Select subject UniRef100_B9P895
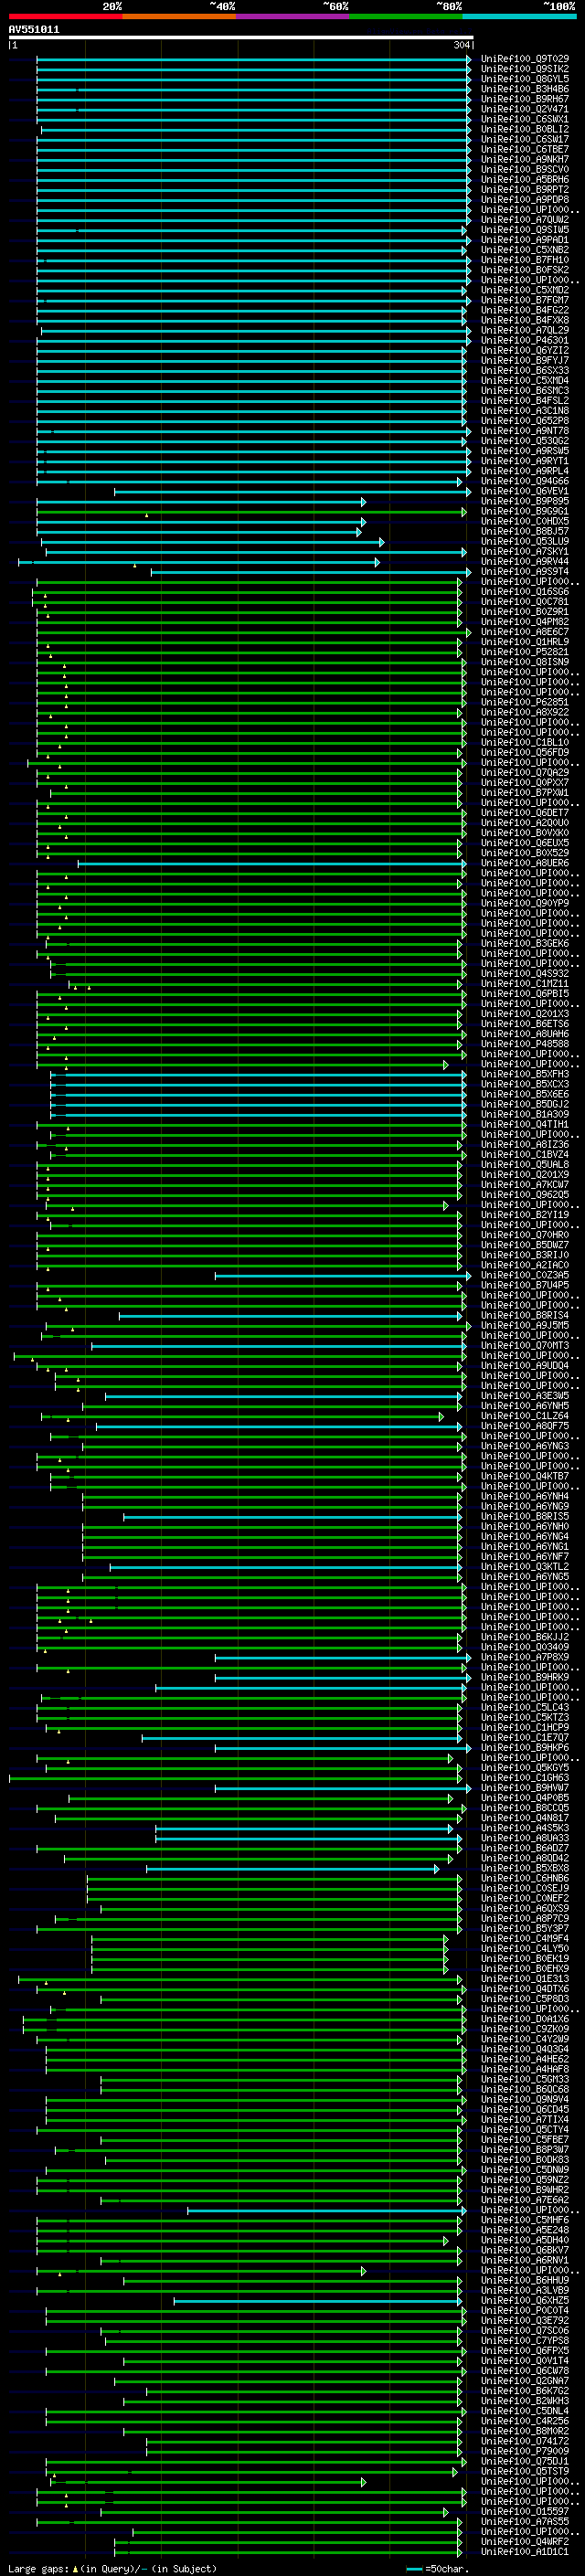The height and width of the screenshot is (2576, 585). click(524, 502)
